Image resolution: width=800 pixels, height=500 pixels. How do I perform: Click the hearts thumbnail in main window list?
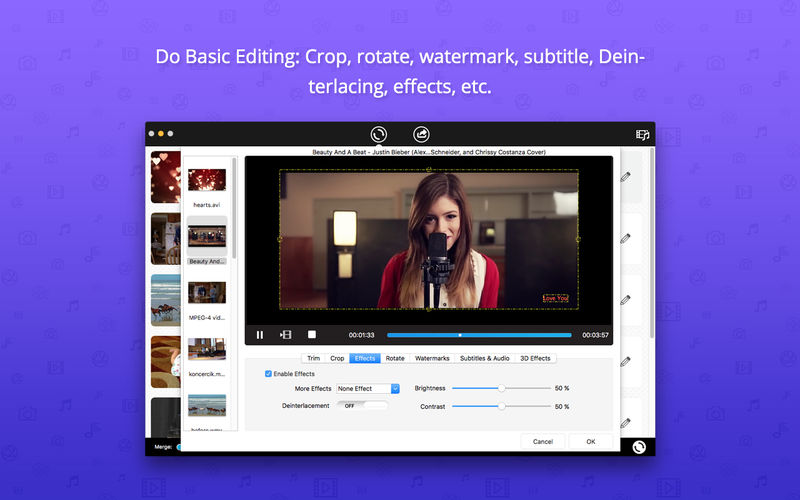point(166,177)
